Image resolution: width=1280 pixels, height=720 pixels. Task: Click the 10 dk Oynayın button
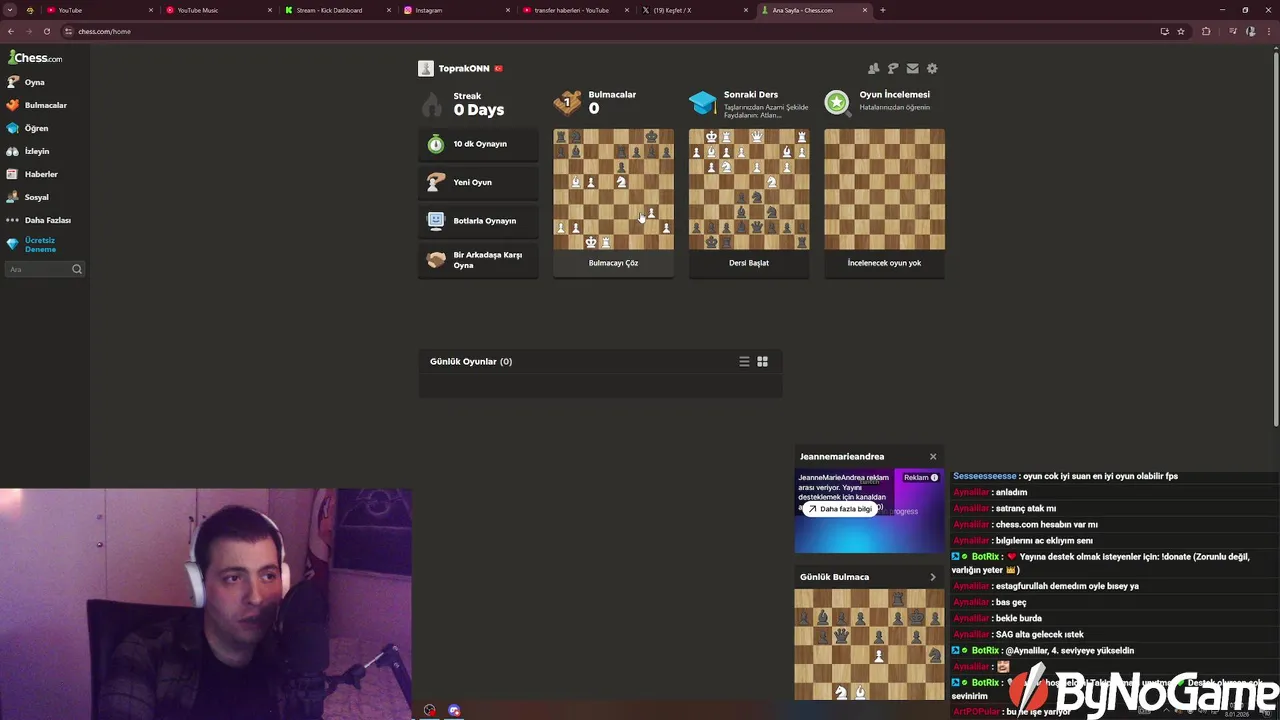[478, 144]
